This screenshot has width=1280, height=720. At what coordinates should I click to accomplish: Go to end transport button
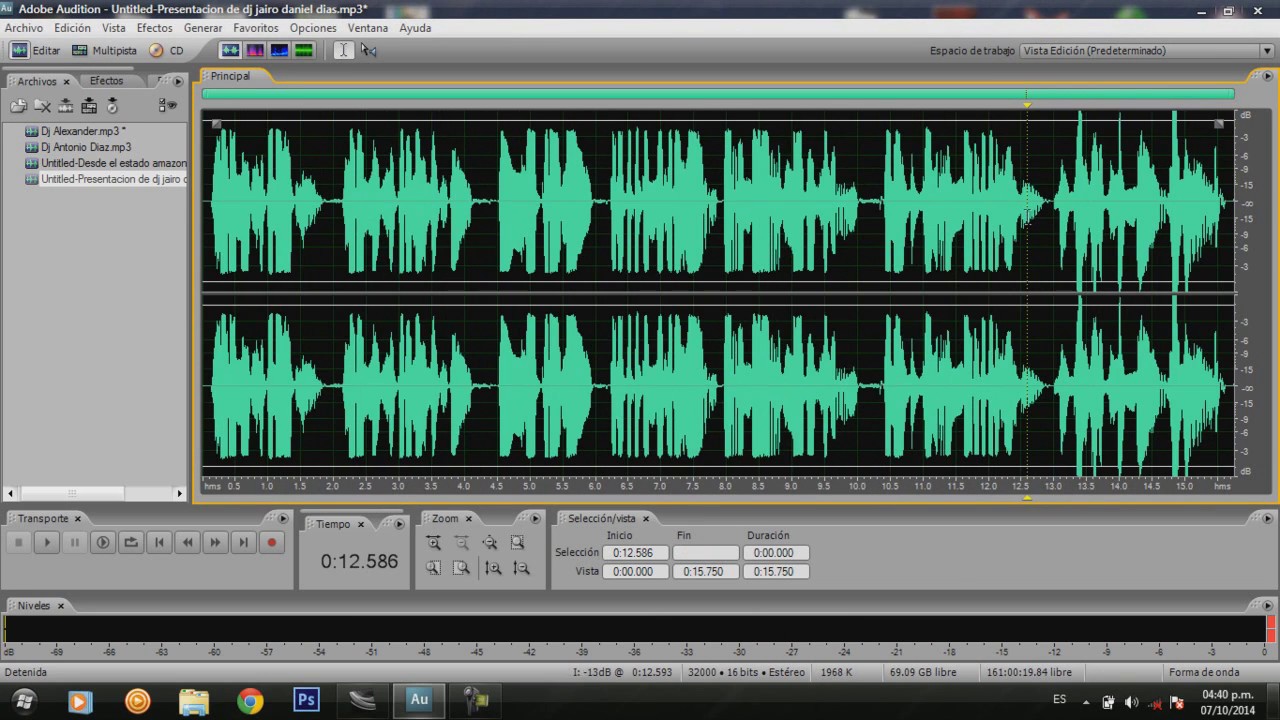point(242,542)
